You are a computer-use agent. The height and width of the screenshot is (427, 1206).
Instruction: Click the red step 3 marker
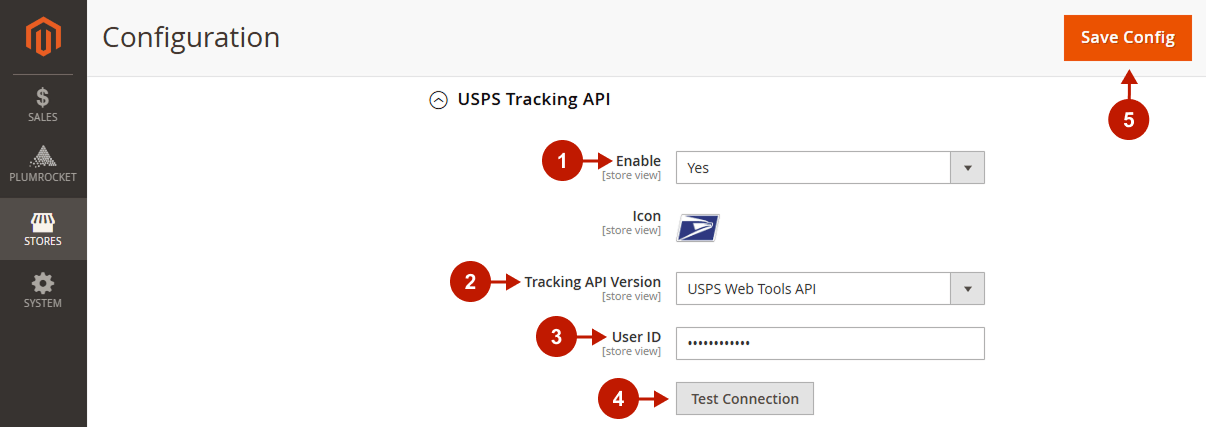click(556, 337)
